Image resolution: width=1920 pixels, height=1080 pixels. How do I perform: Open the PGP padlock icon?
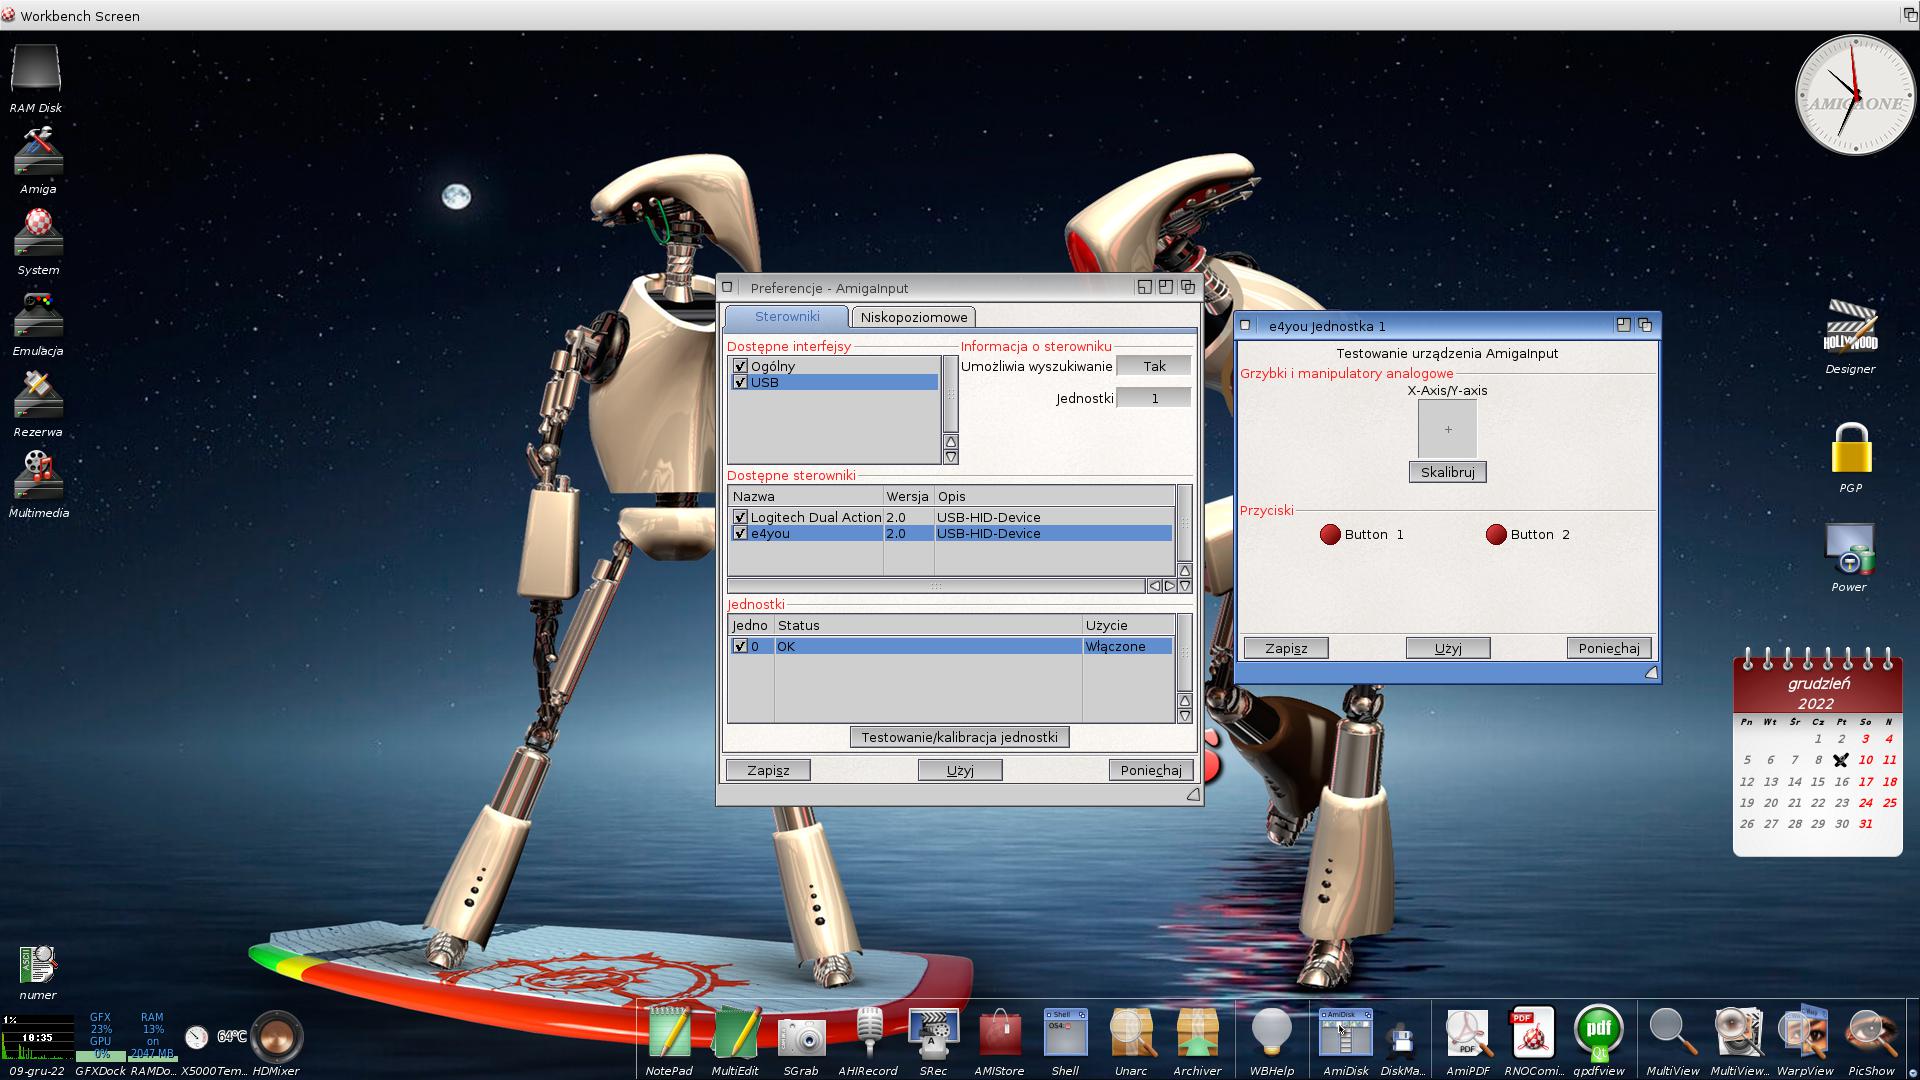point(1851,449)
